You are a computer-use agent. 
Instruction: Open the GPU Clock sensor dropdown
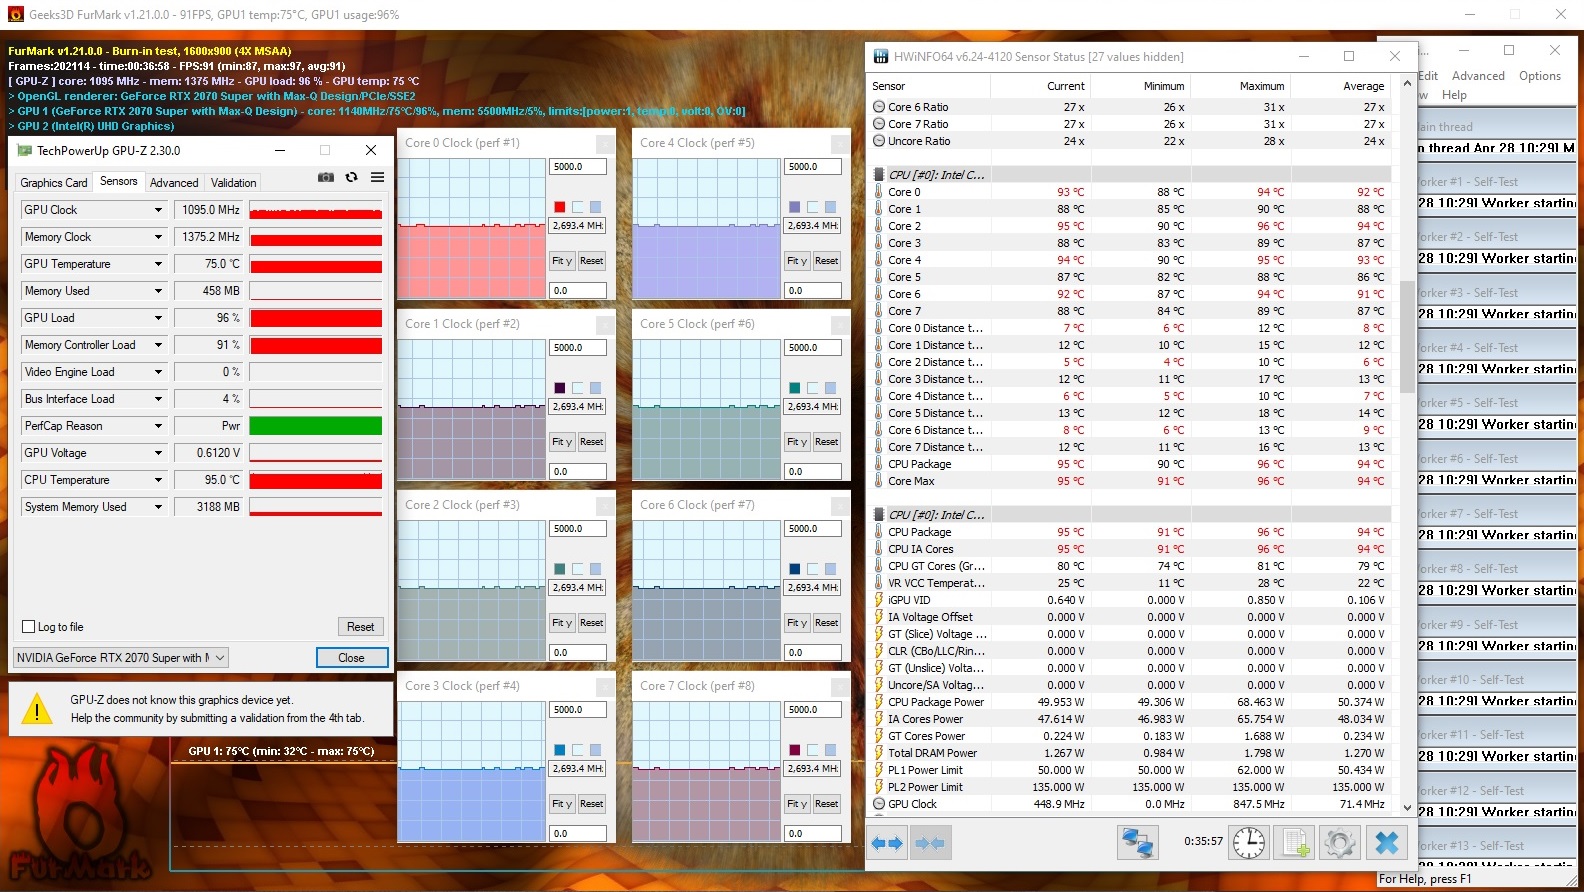(x=158, y=210)
